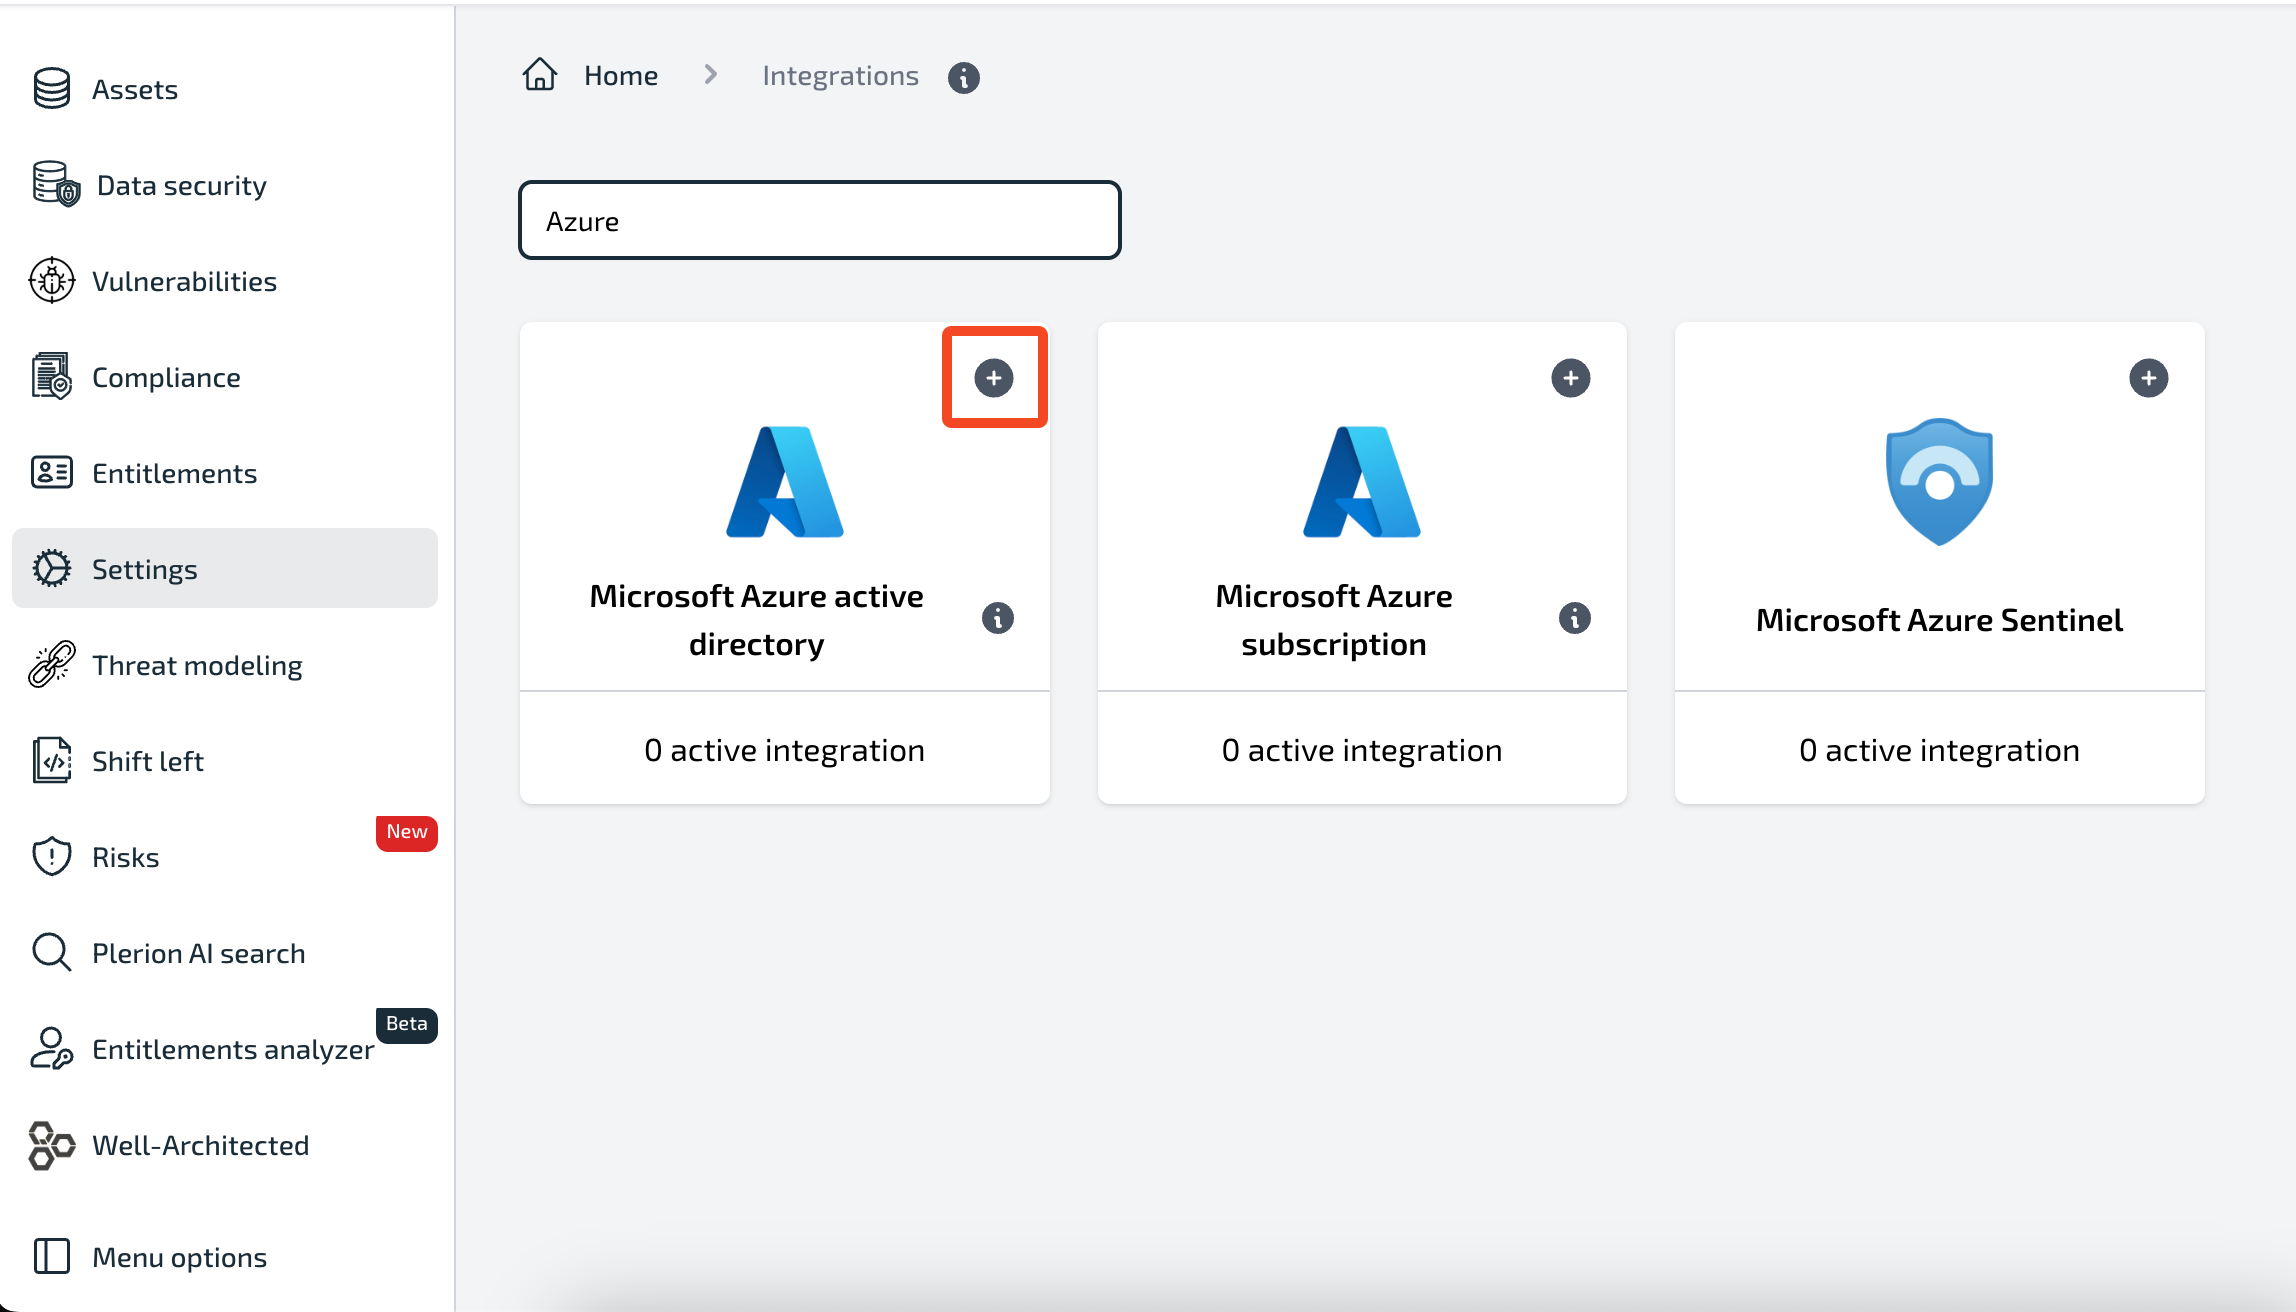The width and height of the screenshot is (2296, 1312).
Task: Click Microsoft Azure subscription title
Action: tap(1334, 620)
